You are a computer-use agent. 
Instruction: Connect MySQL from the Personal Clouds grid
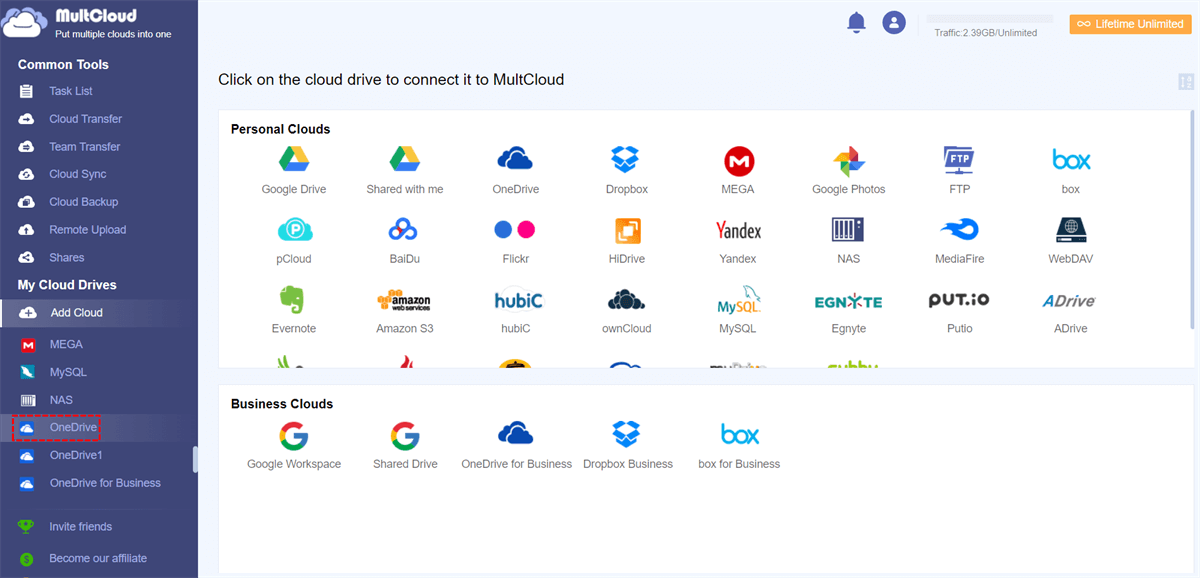(x=738, y=300)
